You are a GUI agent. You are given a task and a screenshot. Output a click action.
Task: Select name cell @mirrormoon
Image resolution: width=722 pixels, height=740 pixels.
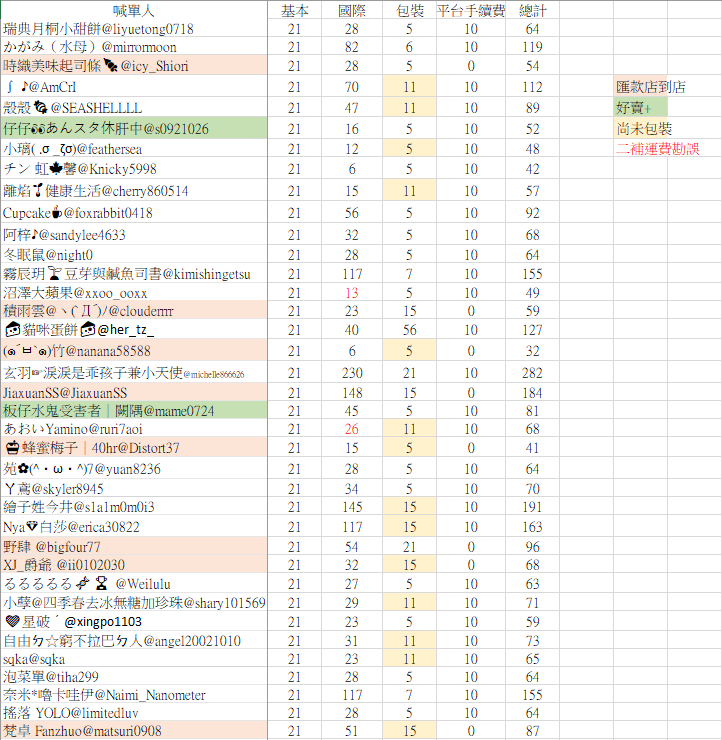pyautogui.click(x=134, y=47)
